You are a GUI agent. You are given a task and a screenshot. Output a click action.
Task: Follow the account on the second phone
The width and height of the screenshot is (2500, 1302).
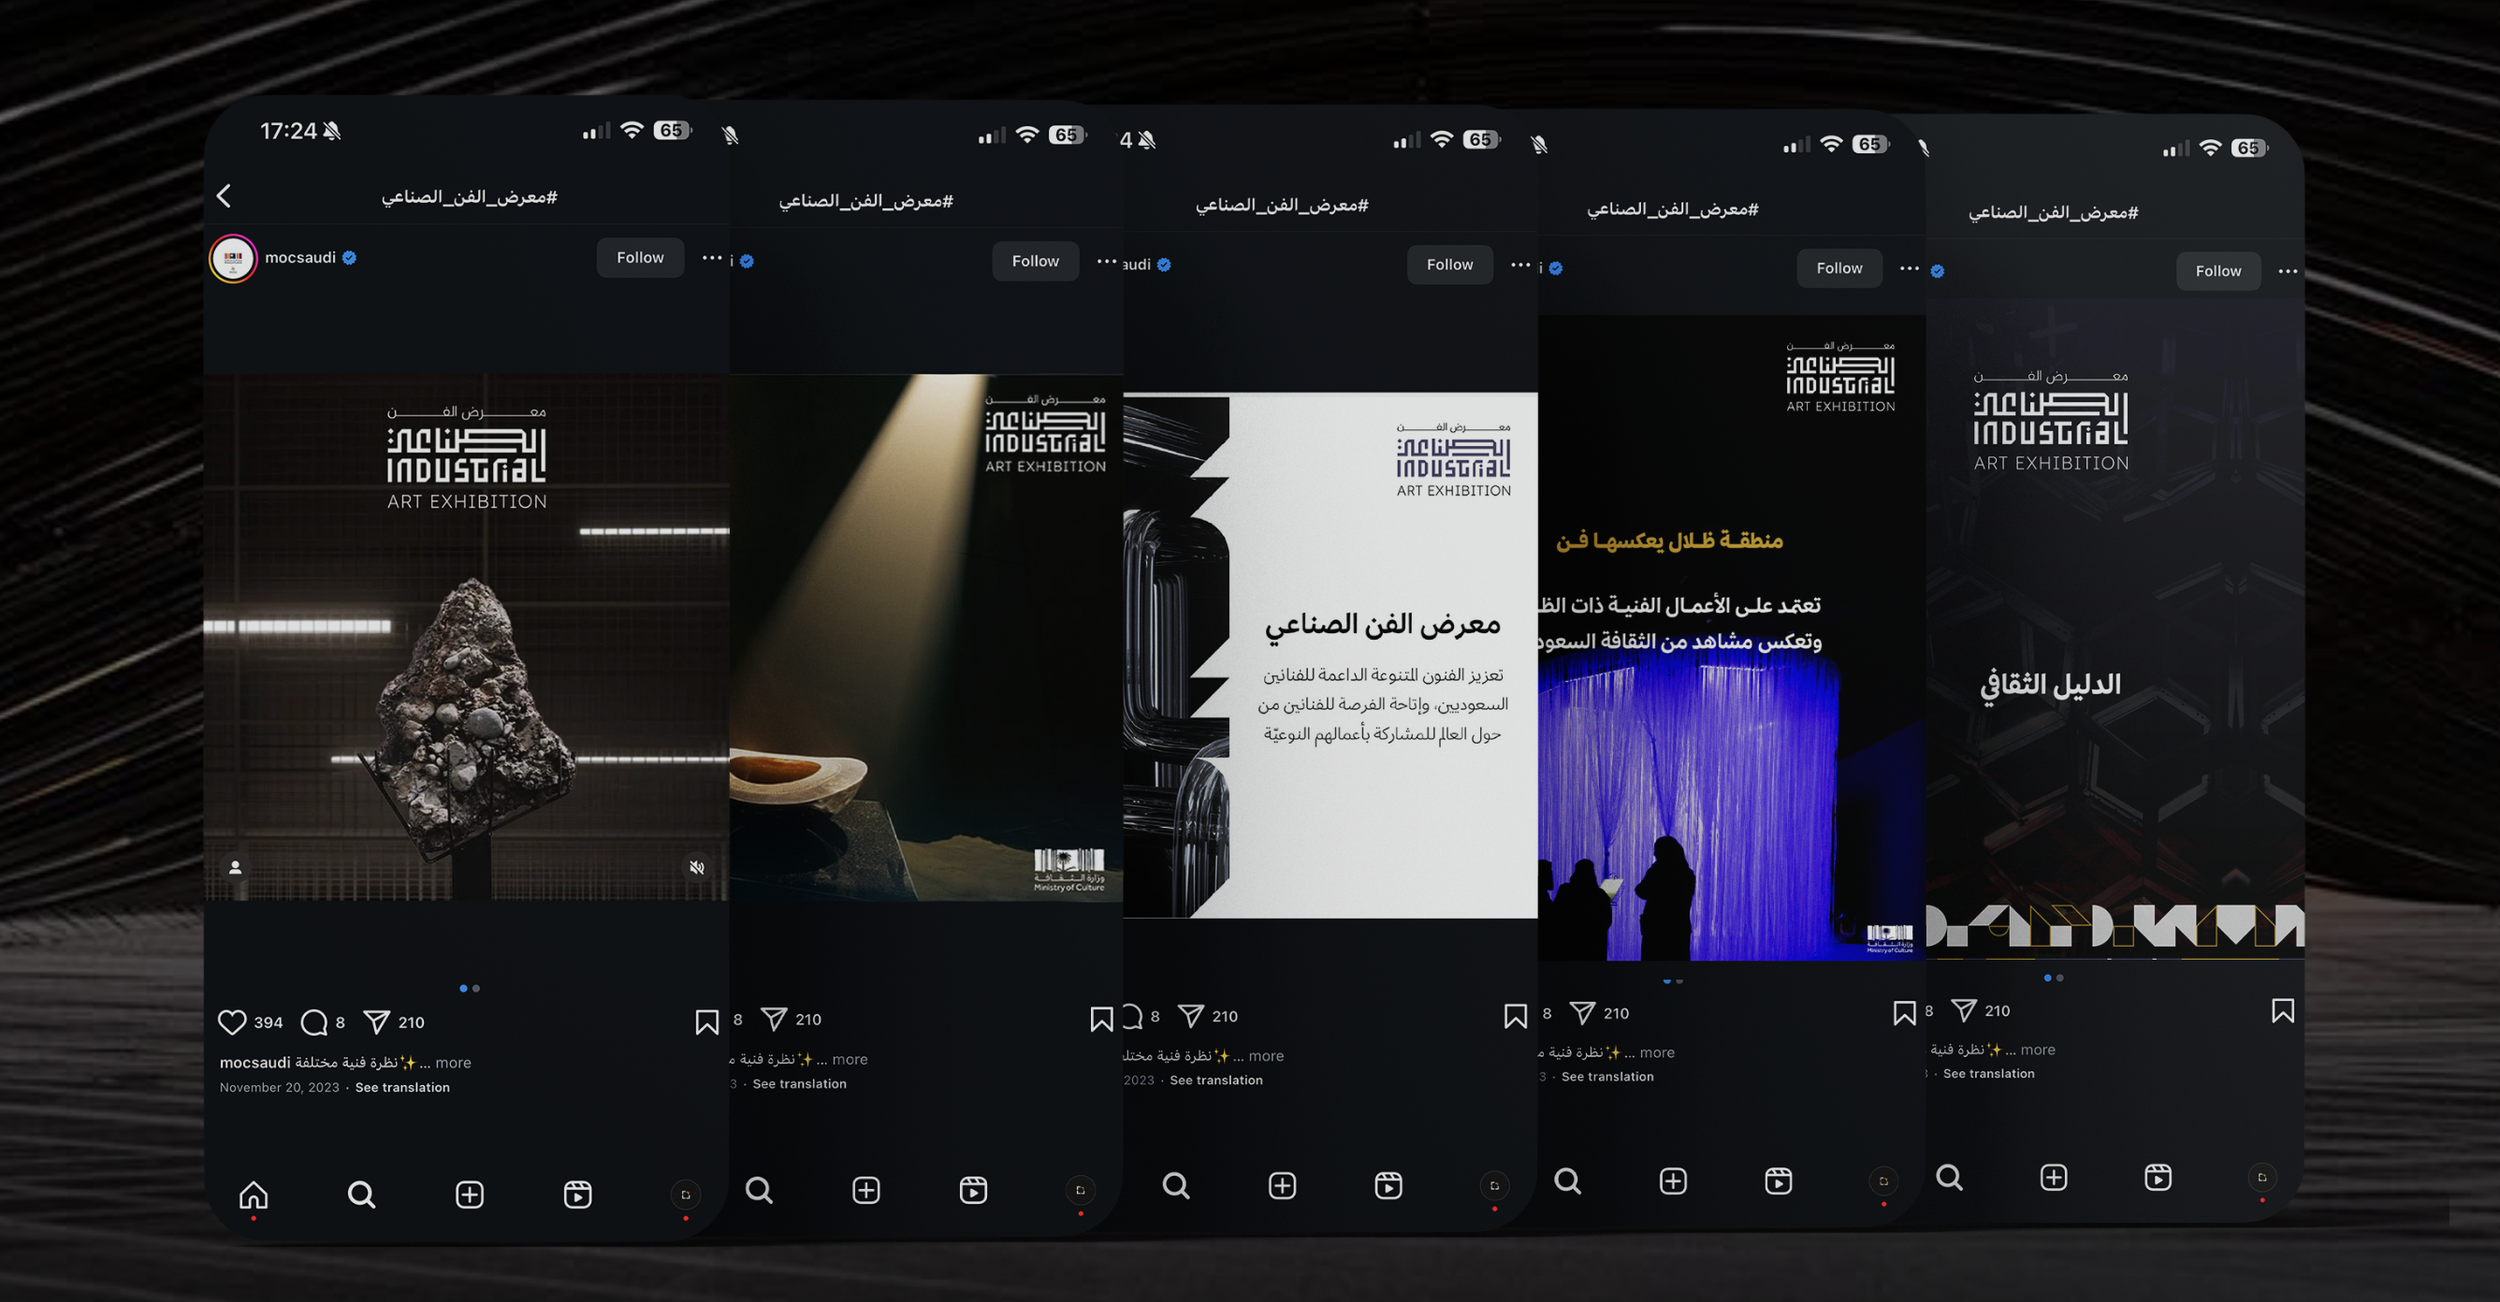point(1035,261)
